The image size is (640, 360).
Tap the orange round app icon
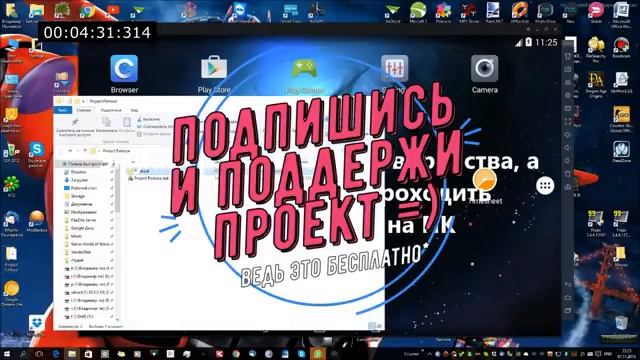pos(484,180)
